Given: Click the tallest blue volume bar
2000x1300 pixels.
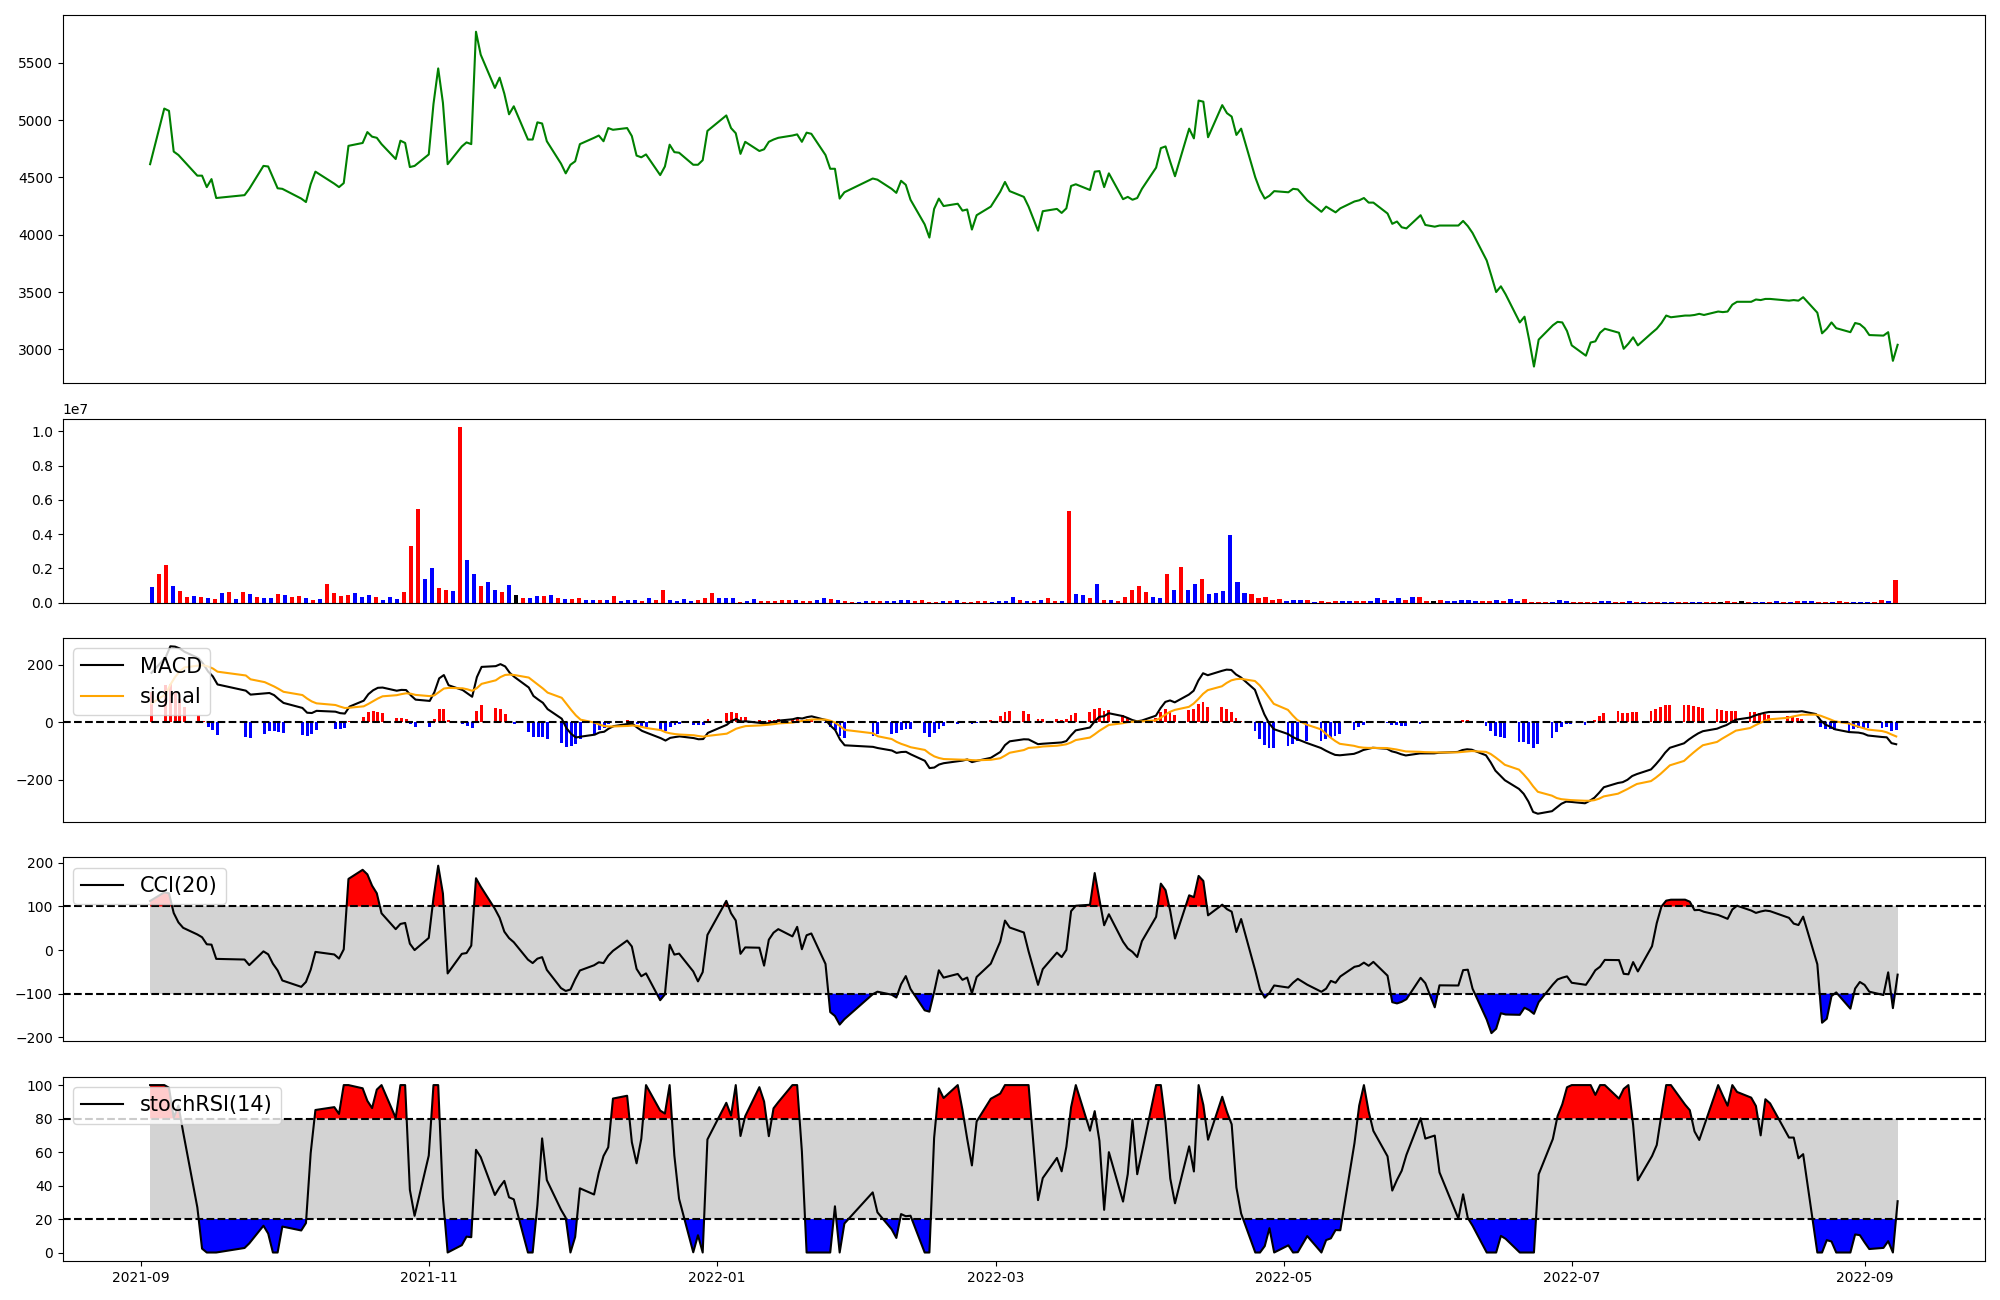Looking at the screenshot, I should tap(1230, 569).
